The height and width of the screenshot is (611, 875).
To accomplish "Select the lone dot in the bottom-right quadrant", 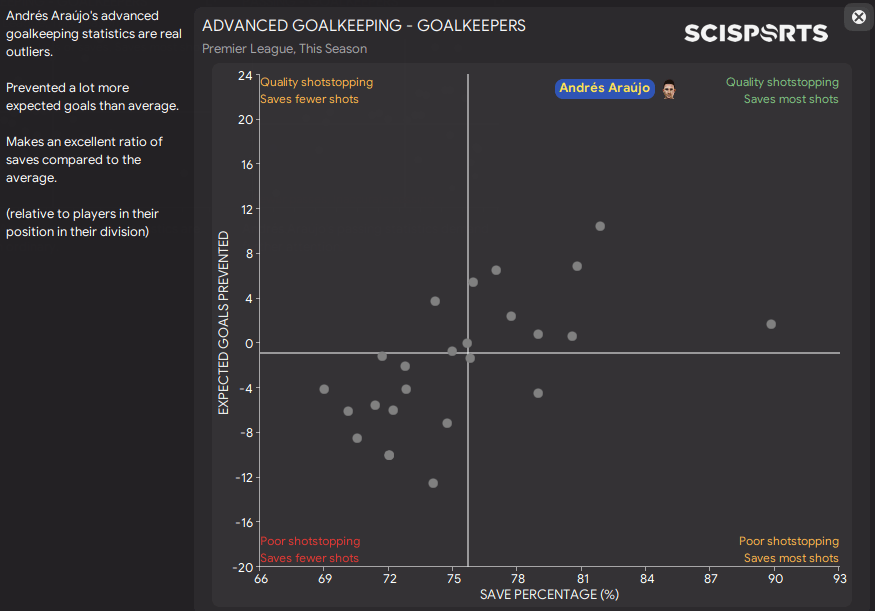I will [538, 393].
